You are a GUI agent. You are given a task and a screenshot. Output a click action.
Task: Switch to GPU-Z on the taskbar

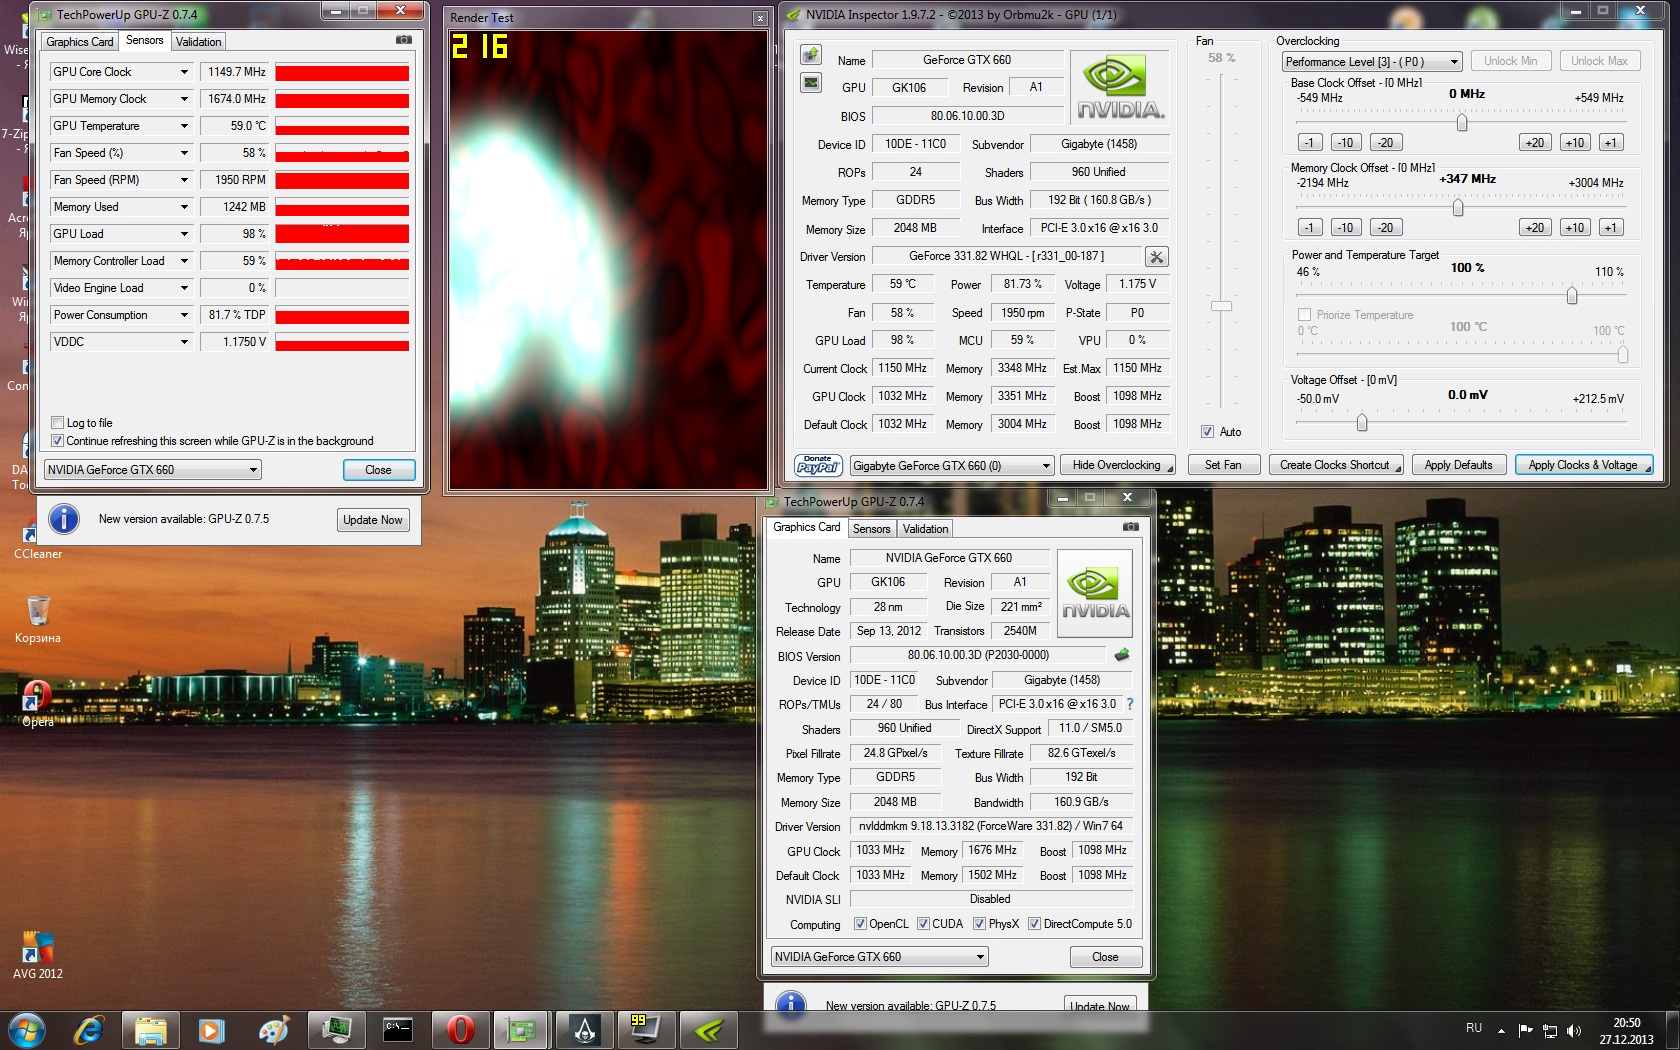pos(522,1029)
